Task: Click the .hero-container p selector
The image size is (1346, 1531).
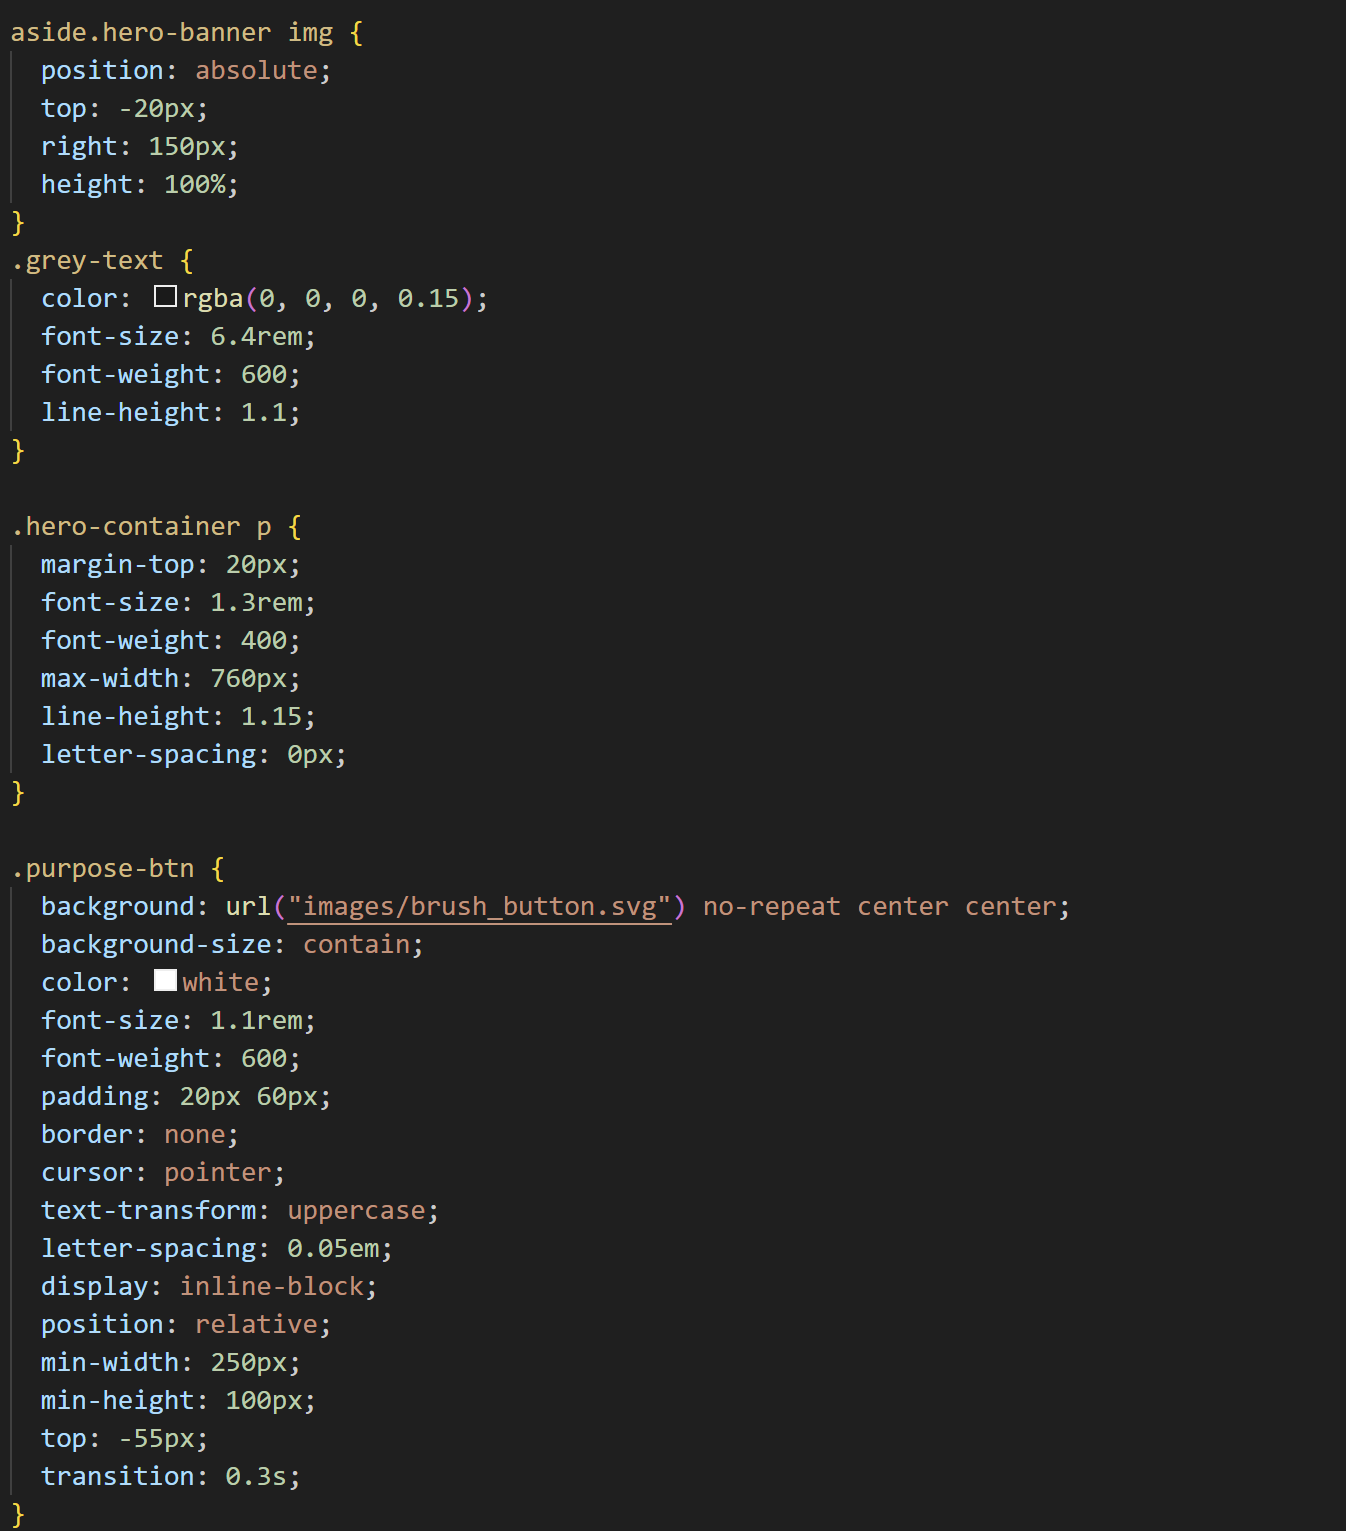Action: (x=141, y=527)
